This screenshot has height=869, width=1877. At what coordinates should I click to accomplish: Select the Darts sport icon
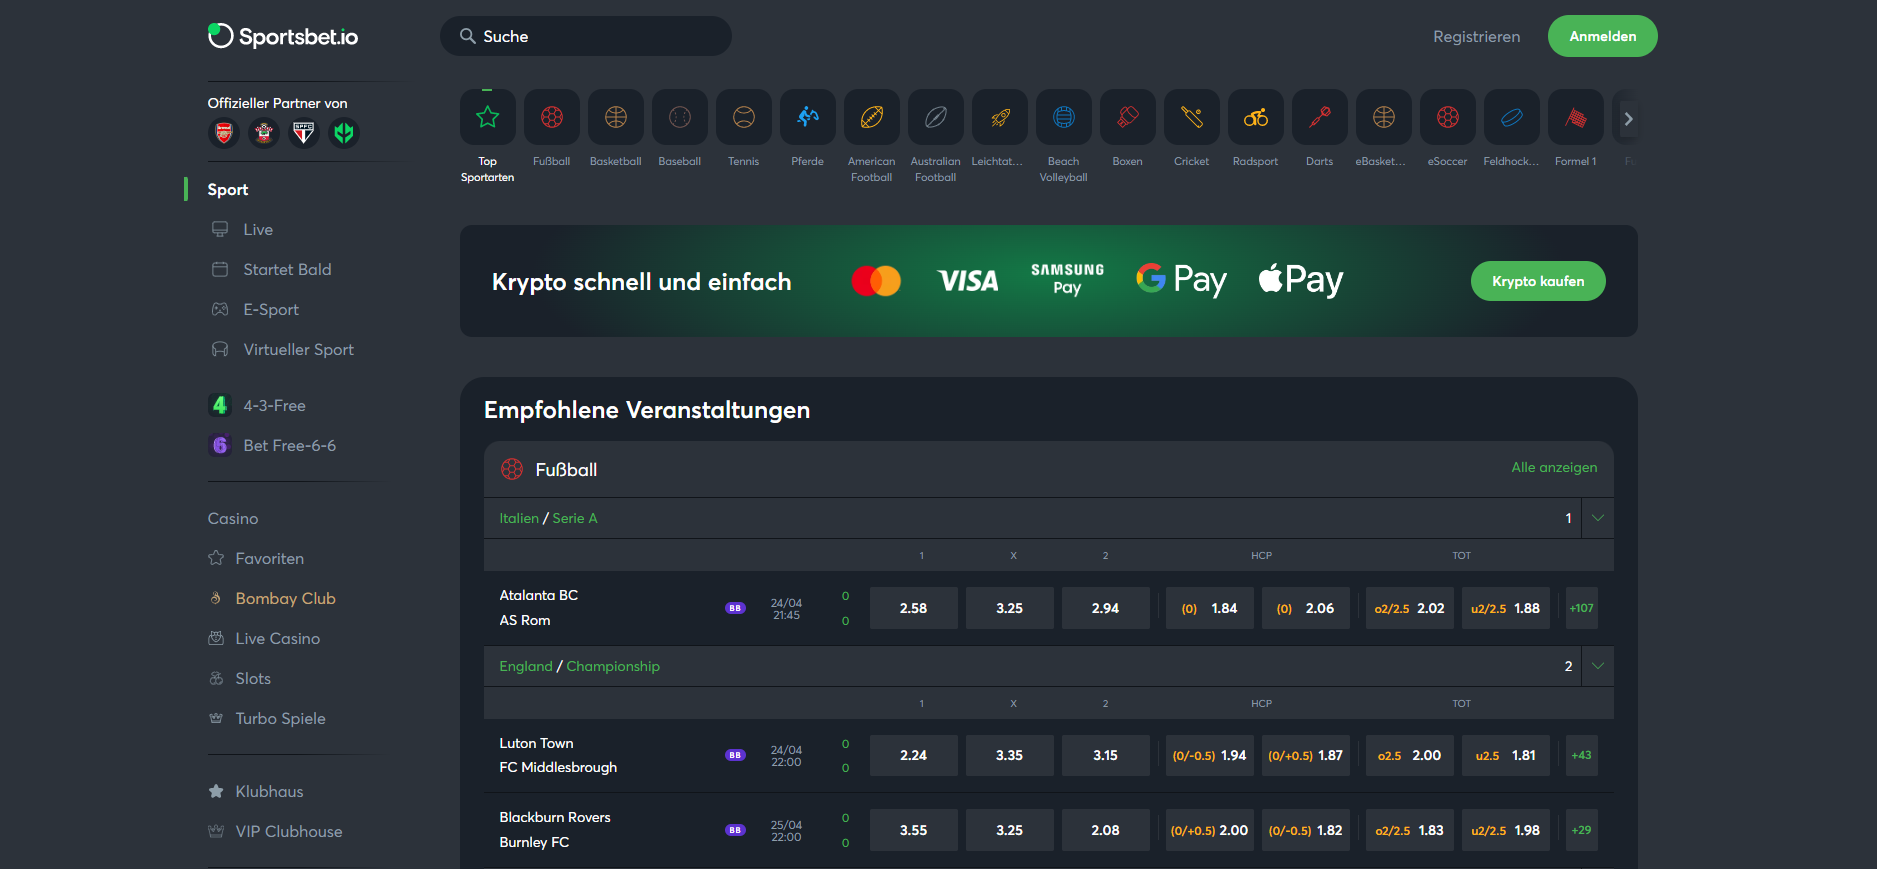point(1320,118)
